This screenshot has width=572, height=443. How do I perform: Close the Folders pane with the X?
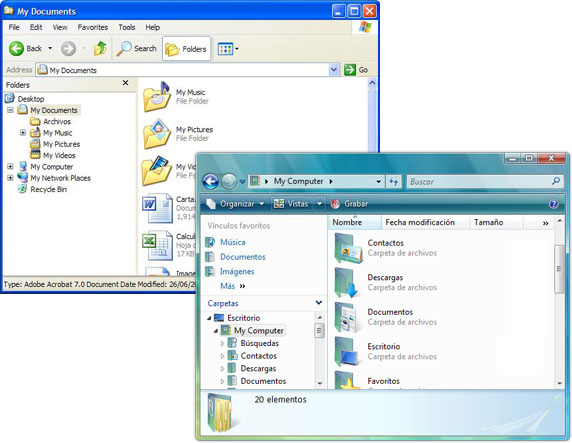pyautogui.click(x=125, y=83)
